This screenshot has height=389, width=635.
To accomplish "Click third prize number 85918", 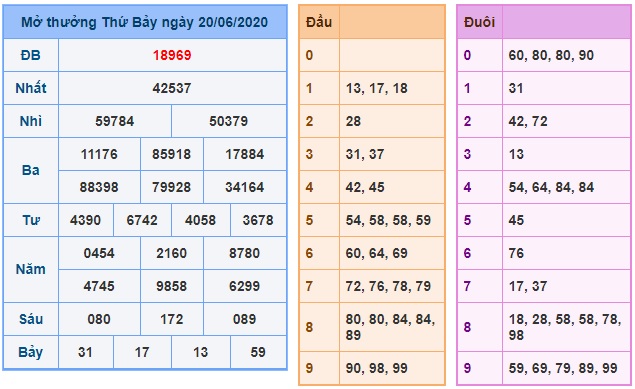I will [x=172, y=154].
